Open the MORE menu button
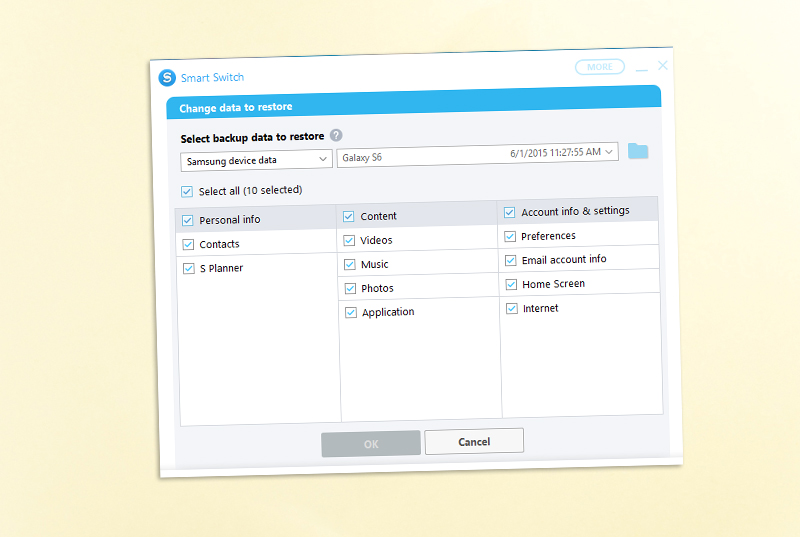 599,67
